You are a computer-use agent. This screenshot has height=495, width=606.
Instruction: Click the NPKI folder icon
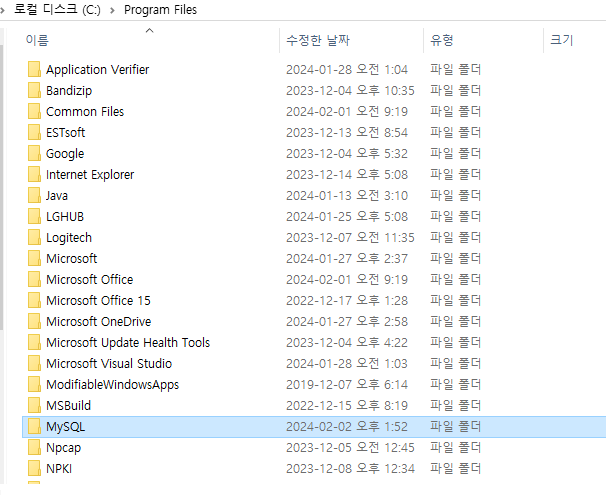click(x=34, y=468)
